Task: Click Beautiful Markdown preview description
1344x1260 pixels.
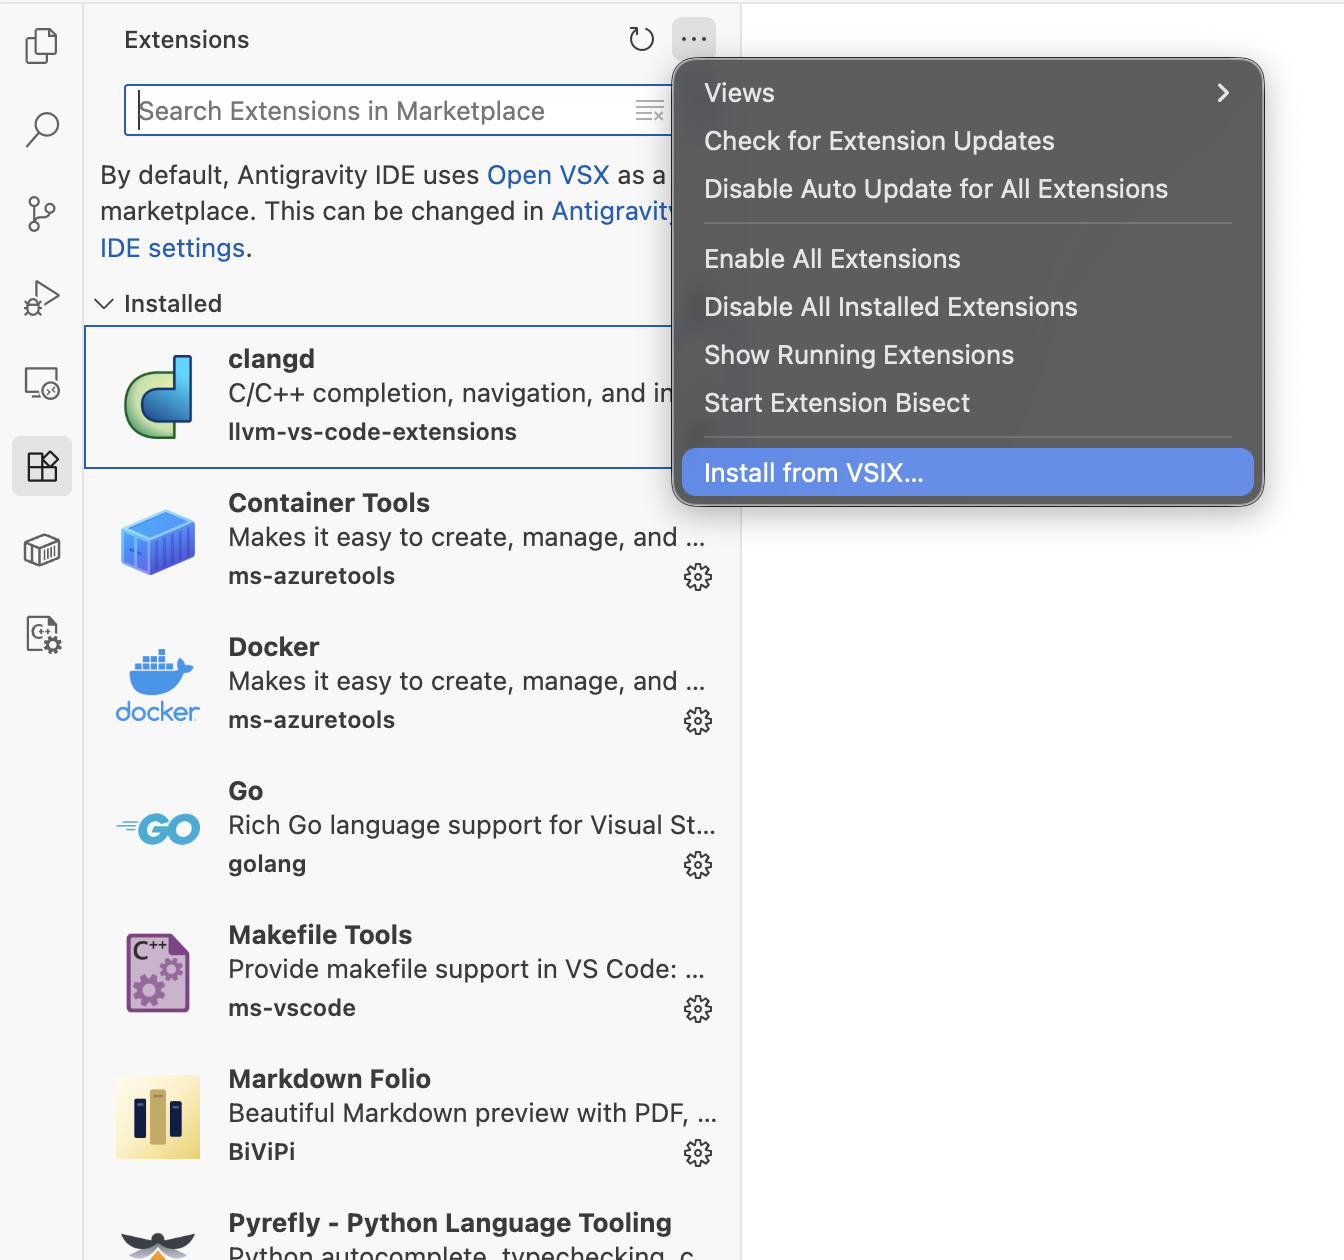Action: tap(472, 1113)
